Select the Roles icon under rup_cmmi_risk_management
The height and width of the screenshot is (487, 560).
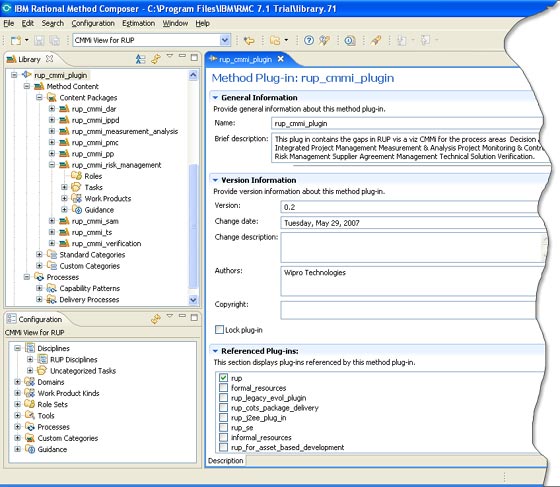[x=76, y=176]
